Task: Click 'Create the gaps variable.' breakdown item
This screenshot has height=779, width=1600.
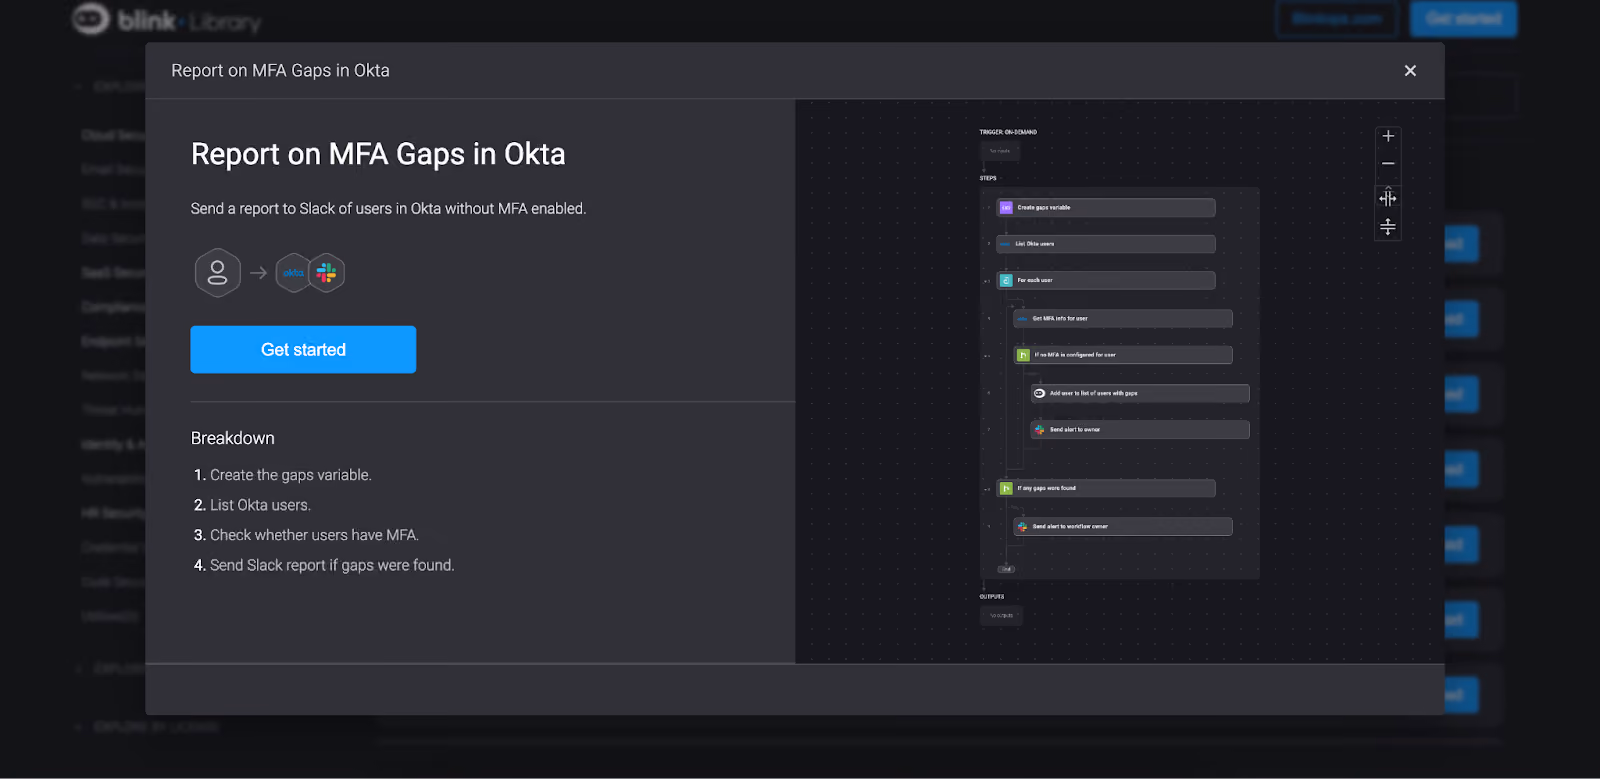Action: click(x=290, y=475)
